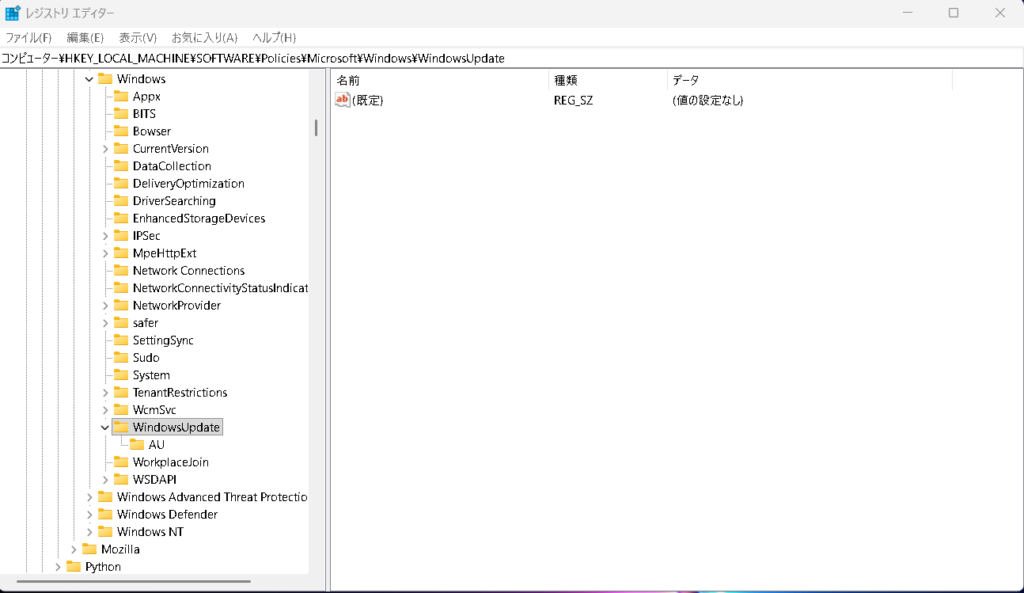
Task: Click the AU subkey folder icon
Action: [138, 445]
